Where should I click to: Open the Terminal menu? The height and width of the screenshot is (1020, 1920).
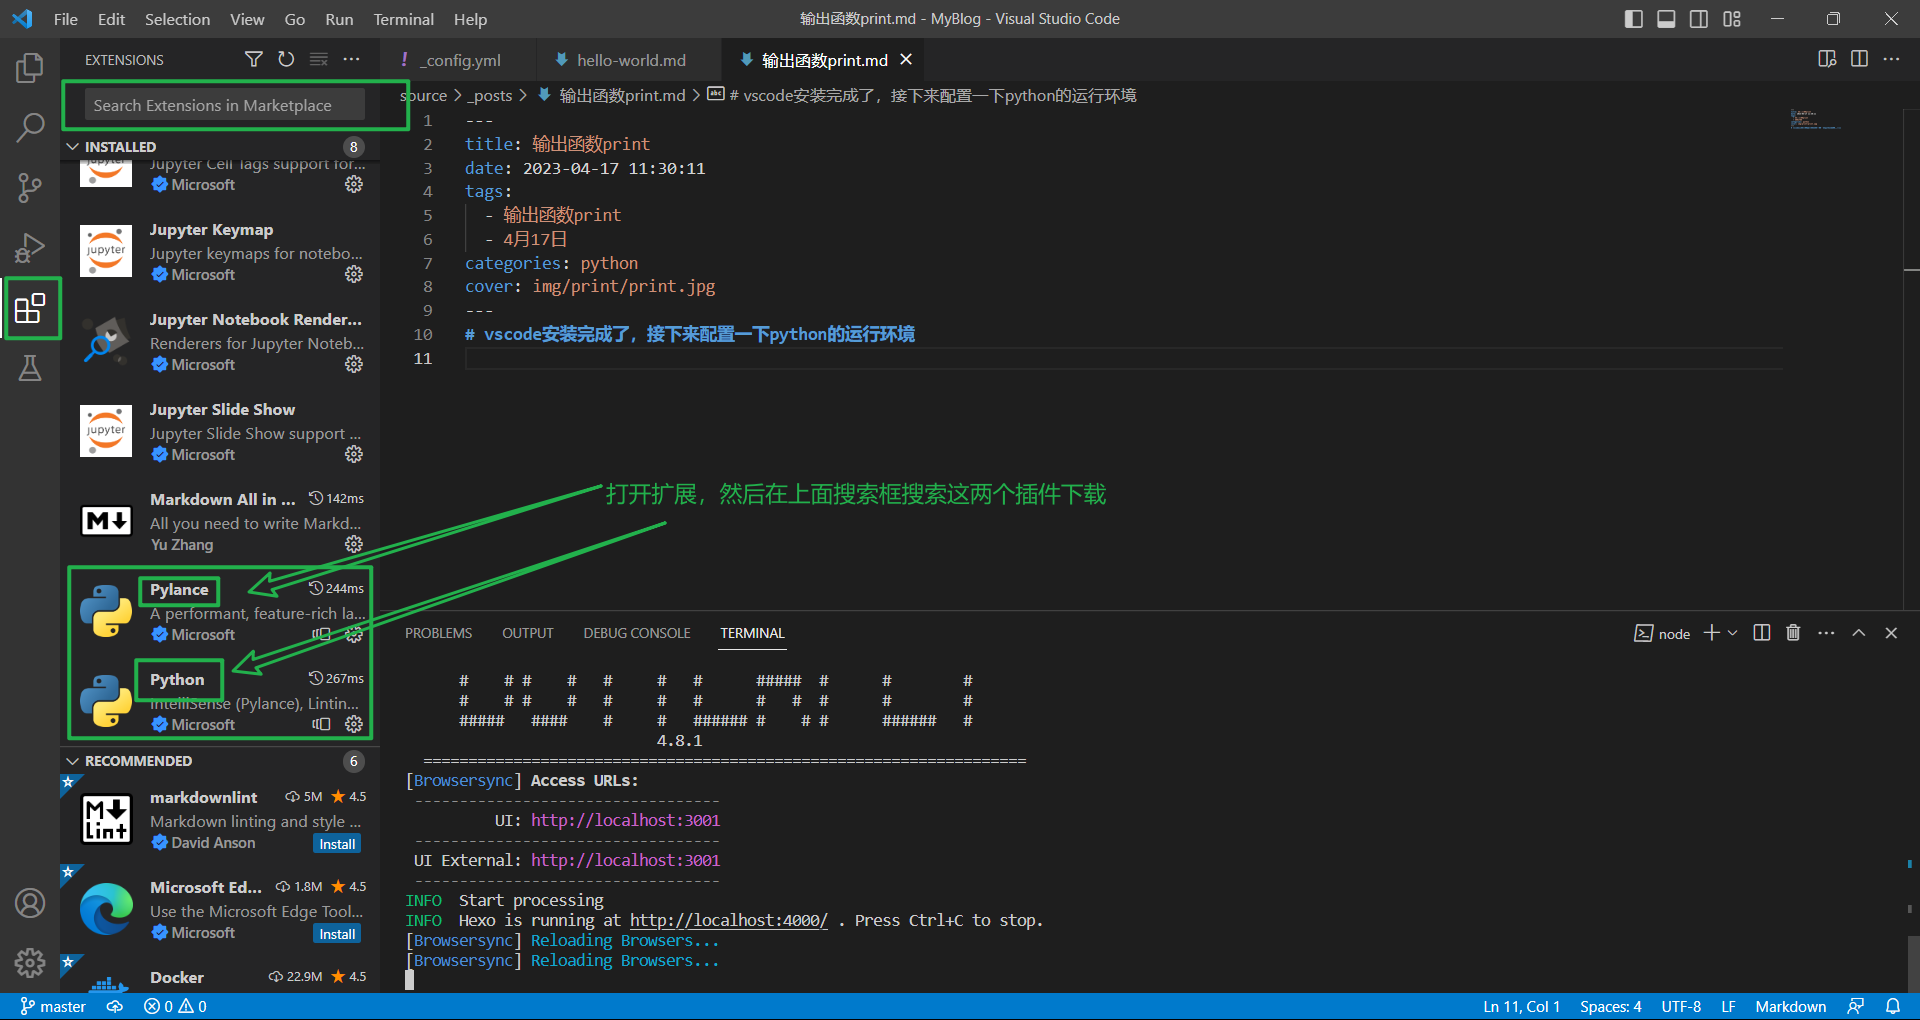coord(403,19)
